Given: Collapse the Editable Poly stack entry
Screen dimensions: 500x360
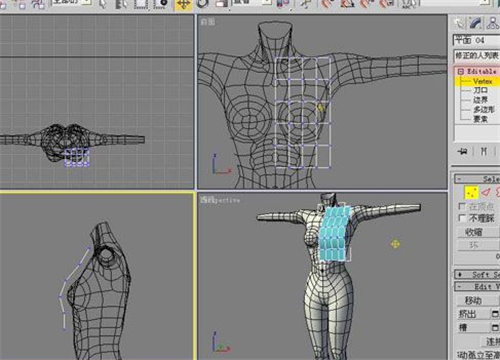Looking at the screenshot, I should coord(461,71).
